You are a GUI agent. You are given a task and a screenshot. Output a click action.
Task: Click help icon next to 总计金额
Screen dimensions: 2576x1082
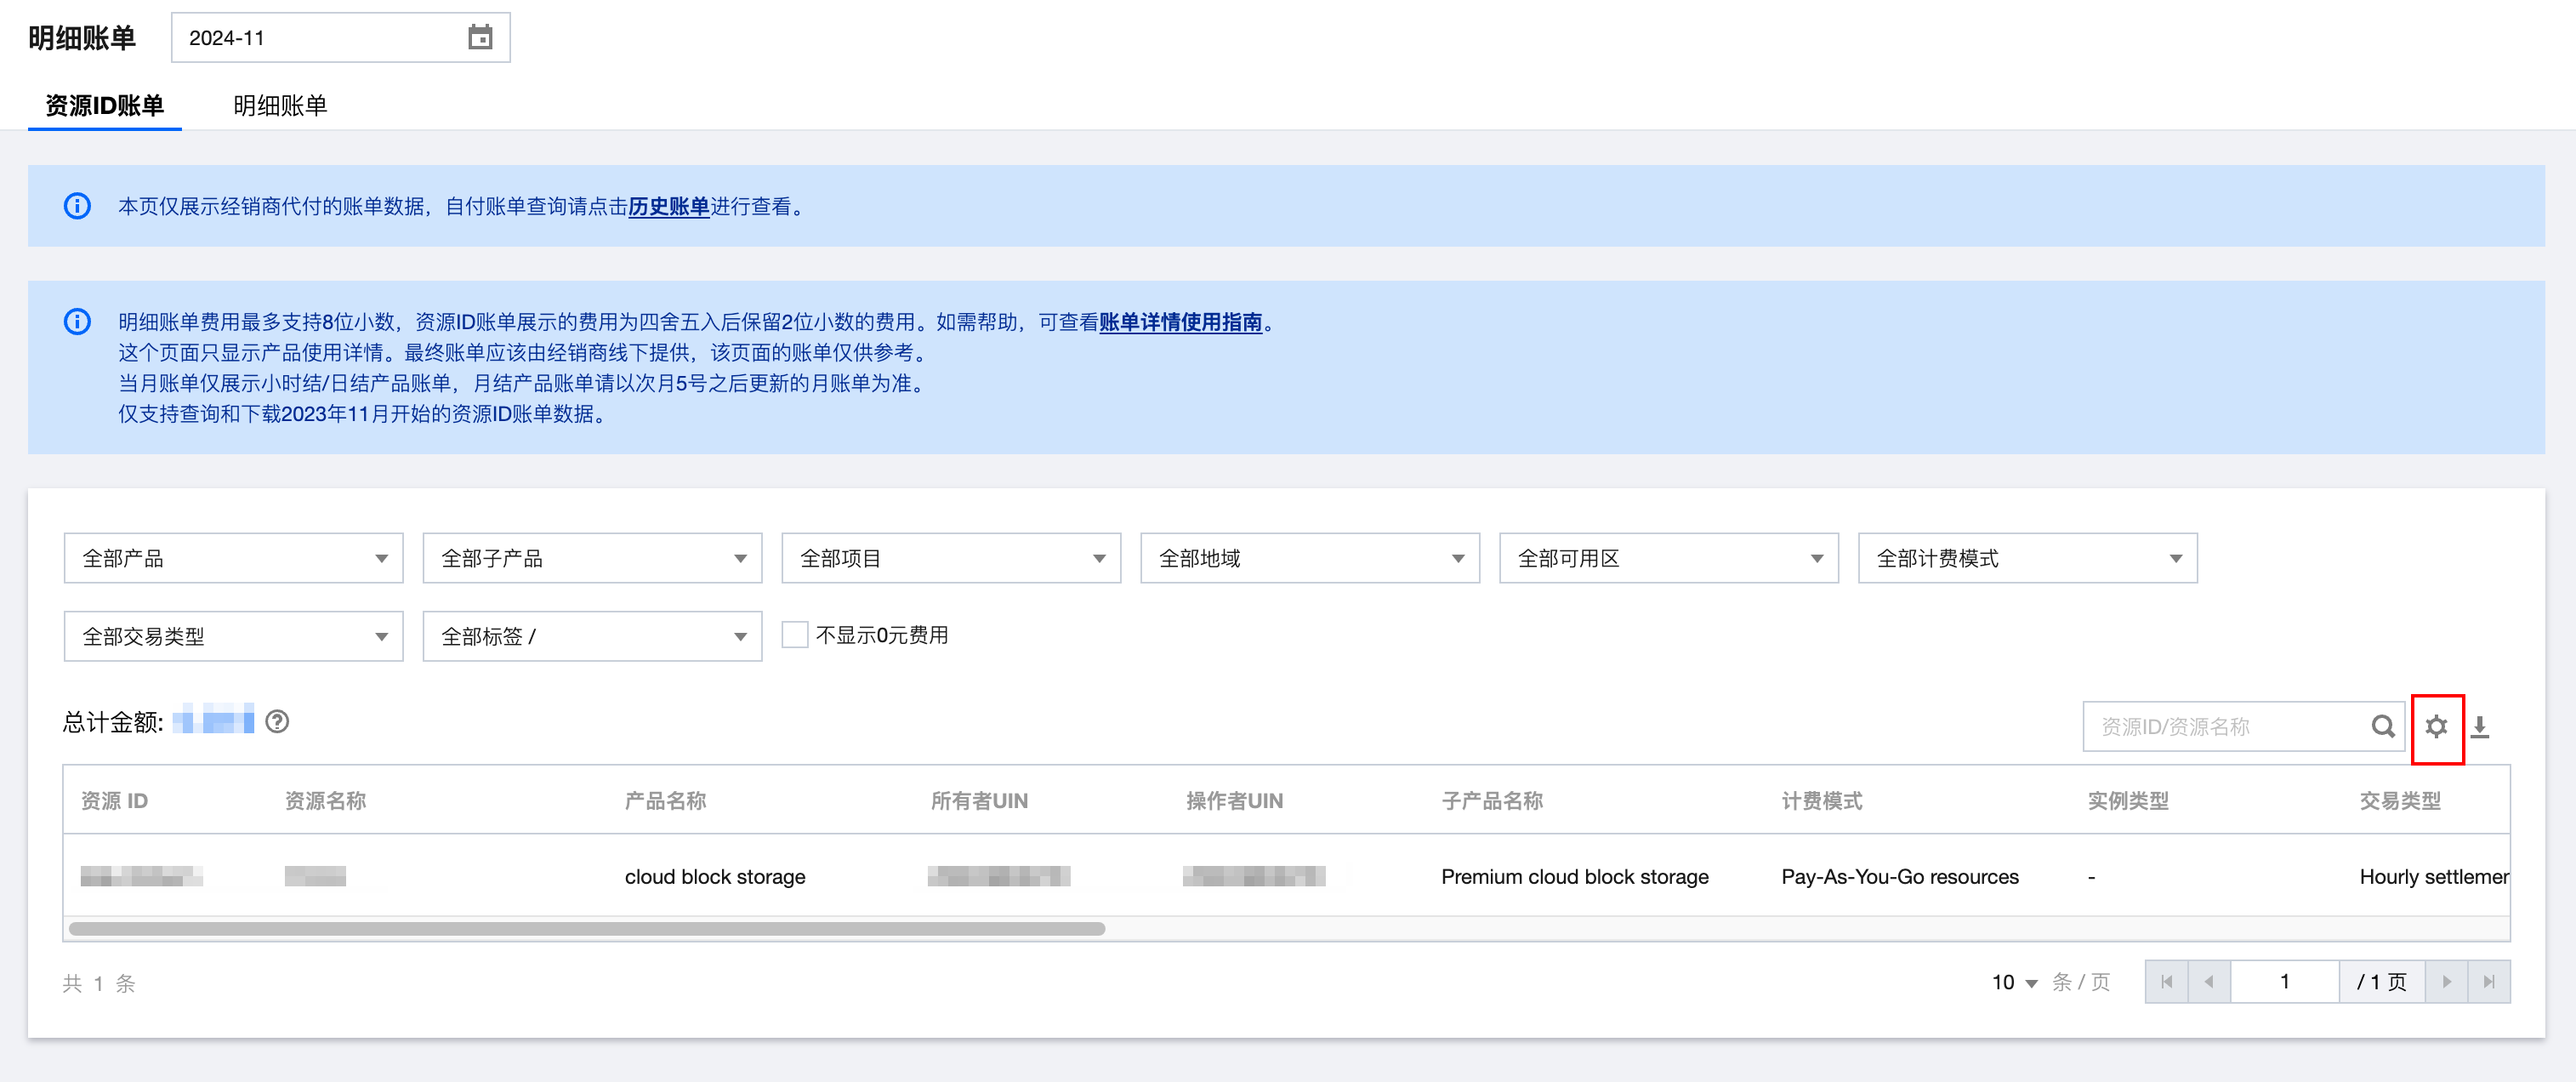pos(277,722)
